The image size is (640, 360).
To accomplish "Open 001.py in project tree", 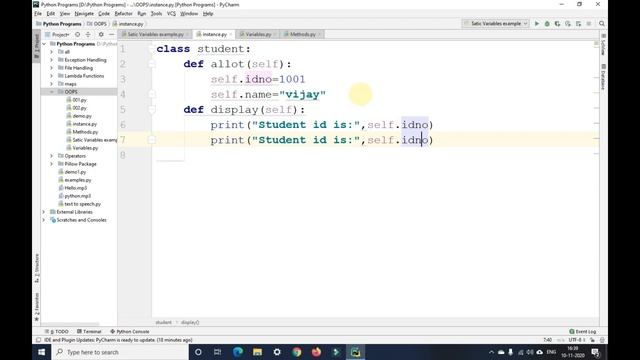I will point(79,100).
